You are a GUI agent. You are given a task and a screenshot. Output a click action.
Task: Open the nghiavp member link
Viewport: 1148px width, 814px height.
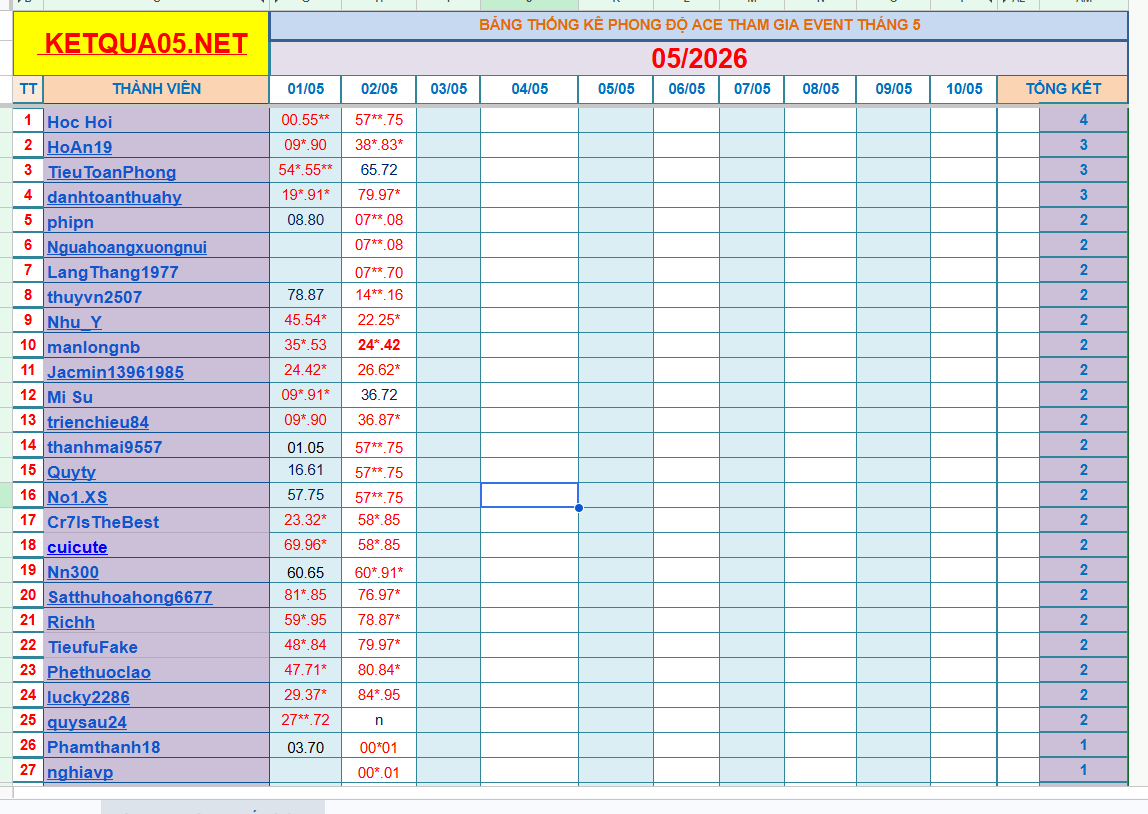pos(81,772)
